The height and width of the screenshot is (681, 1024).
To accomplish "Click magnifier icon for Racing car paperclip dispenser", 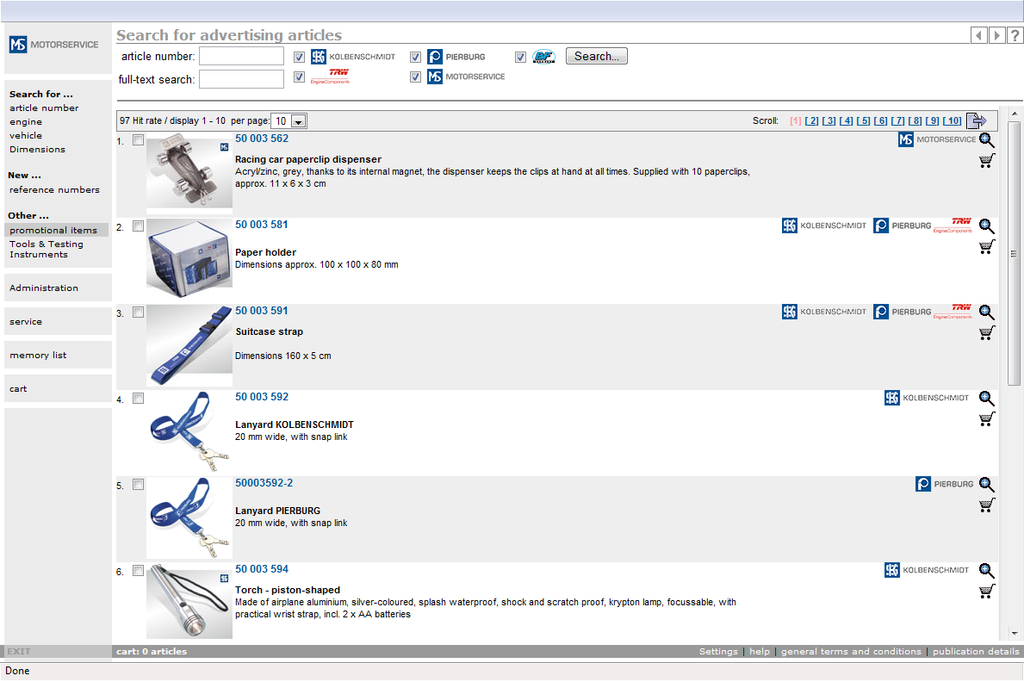I will pos(986,140).
